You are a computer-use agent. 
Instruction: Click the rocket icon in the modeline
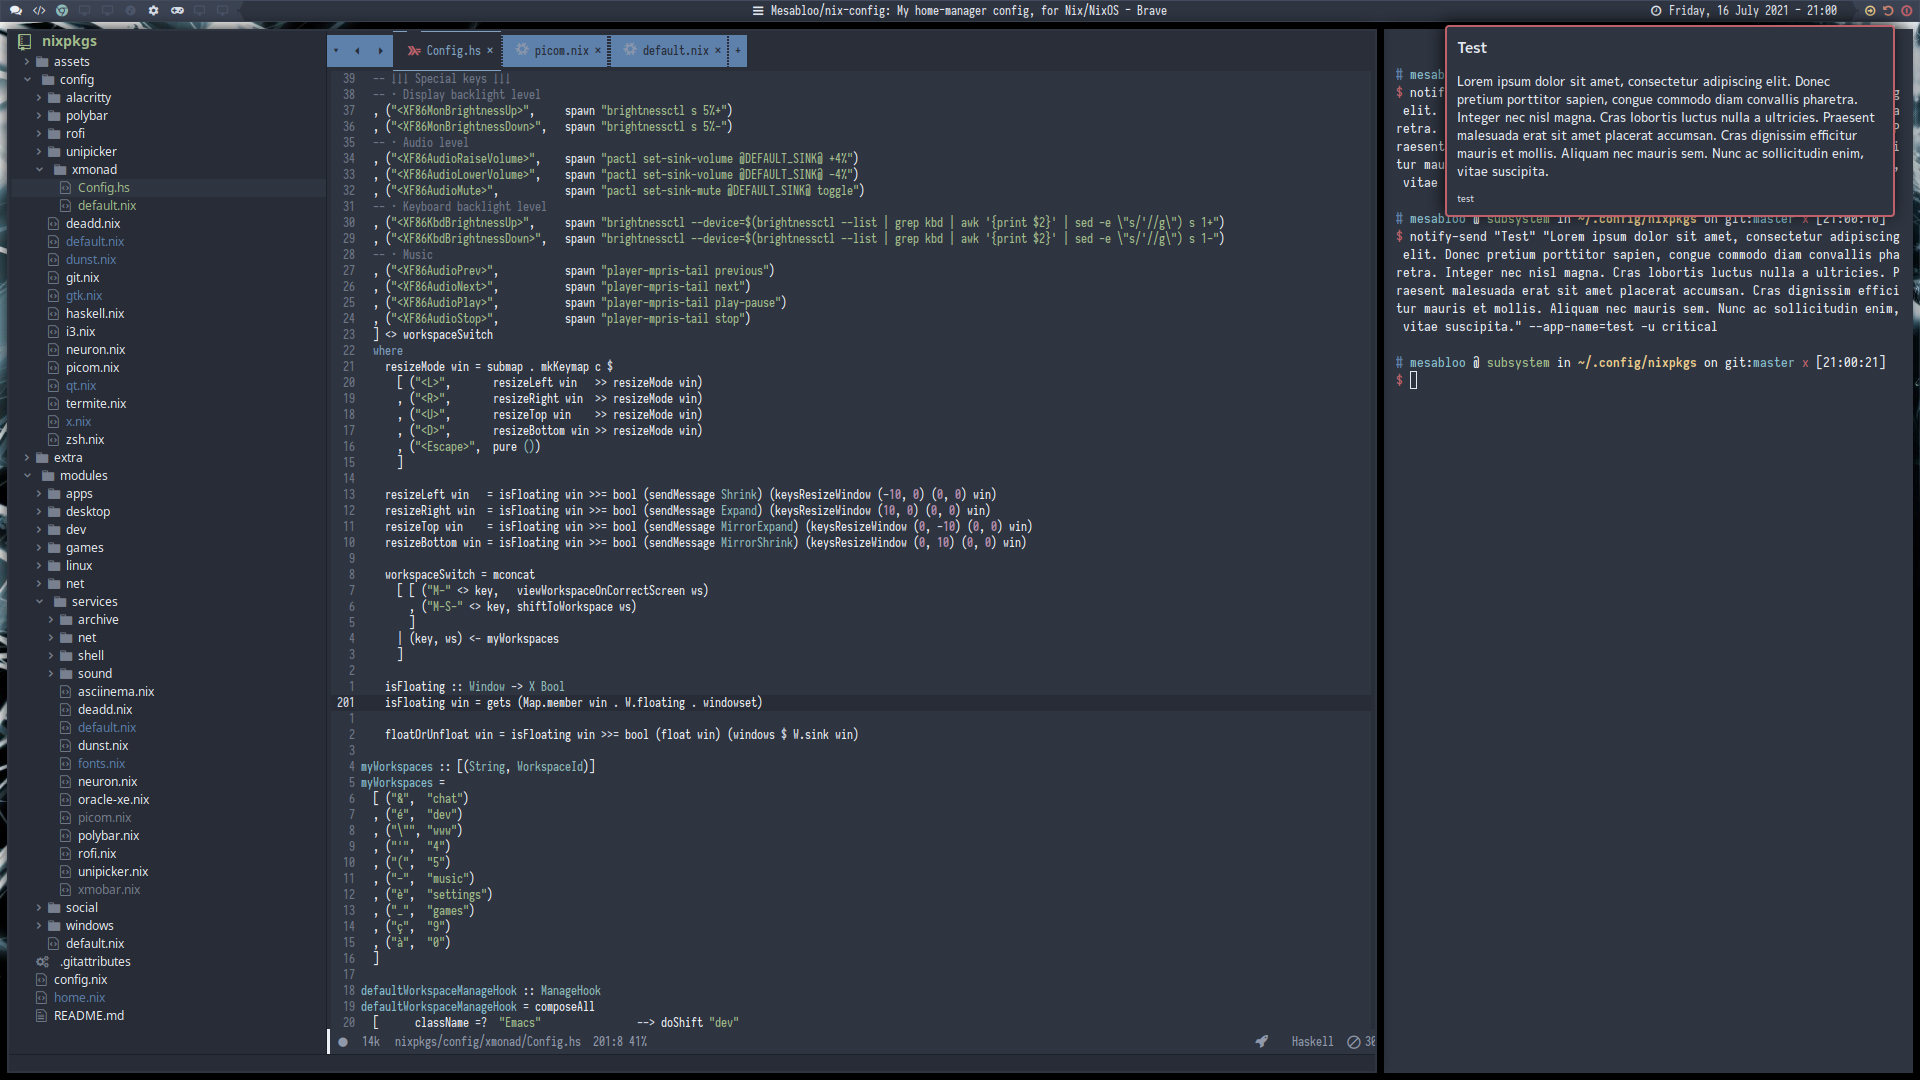[x=1262, y=1041]
